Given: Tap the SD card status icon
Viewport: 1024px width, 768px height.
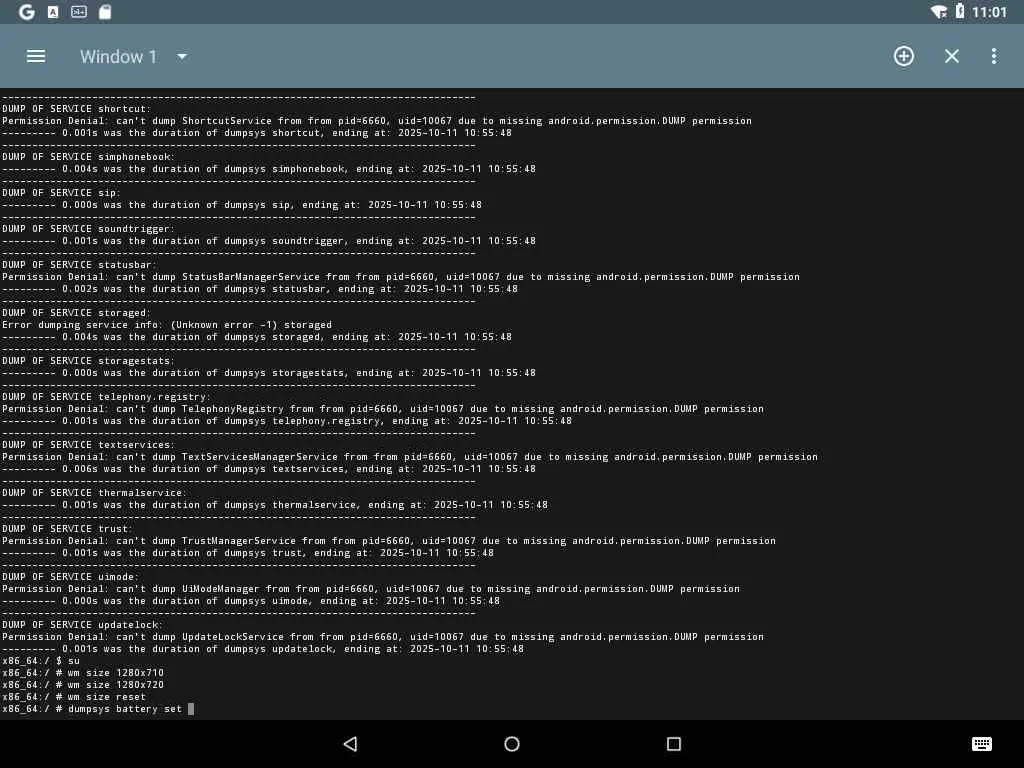Looking at the screenshot, I should (104, 12).
